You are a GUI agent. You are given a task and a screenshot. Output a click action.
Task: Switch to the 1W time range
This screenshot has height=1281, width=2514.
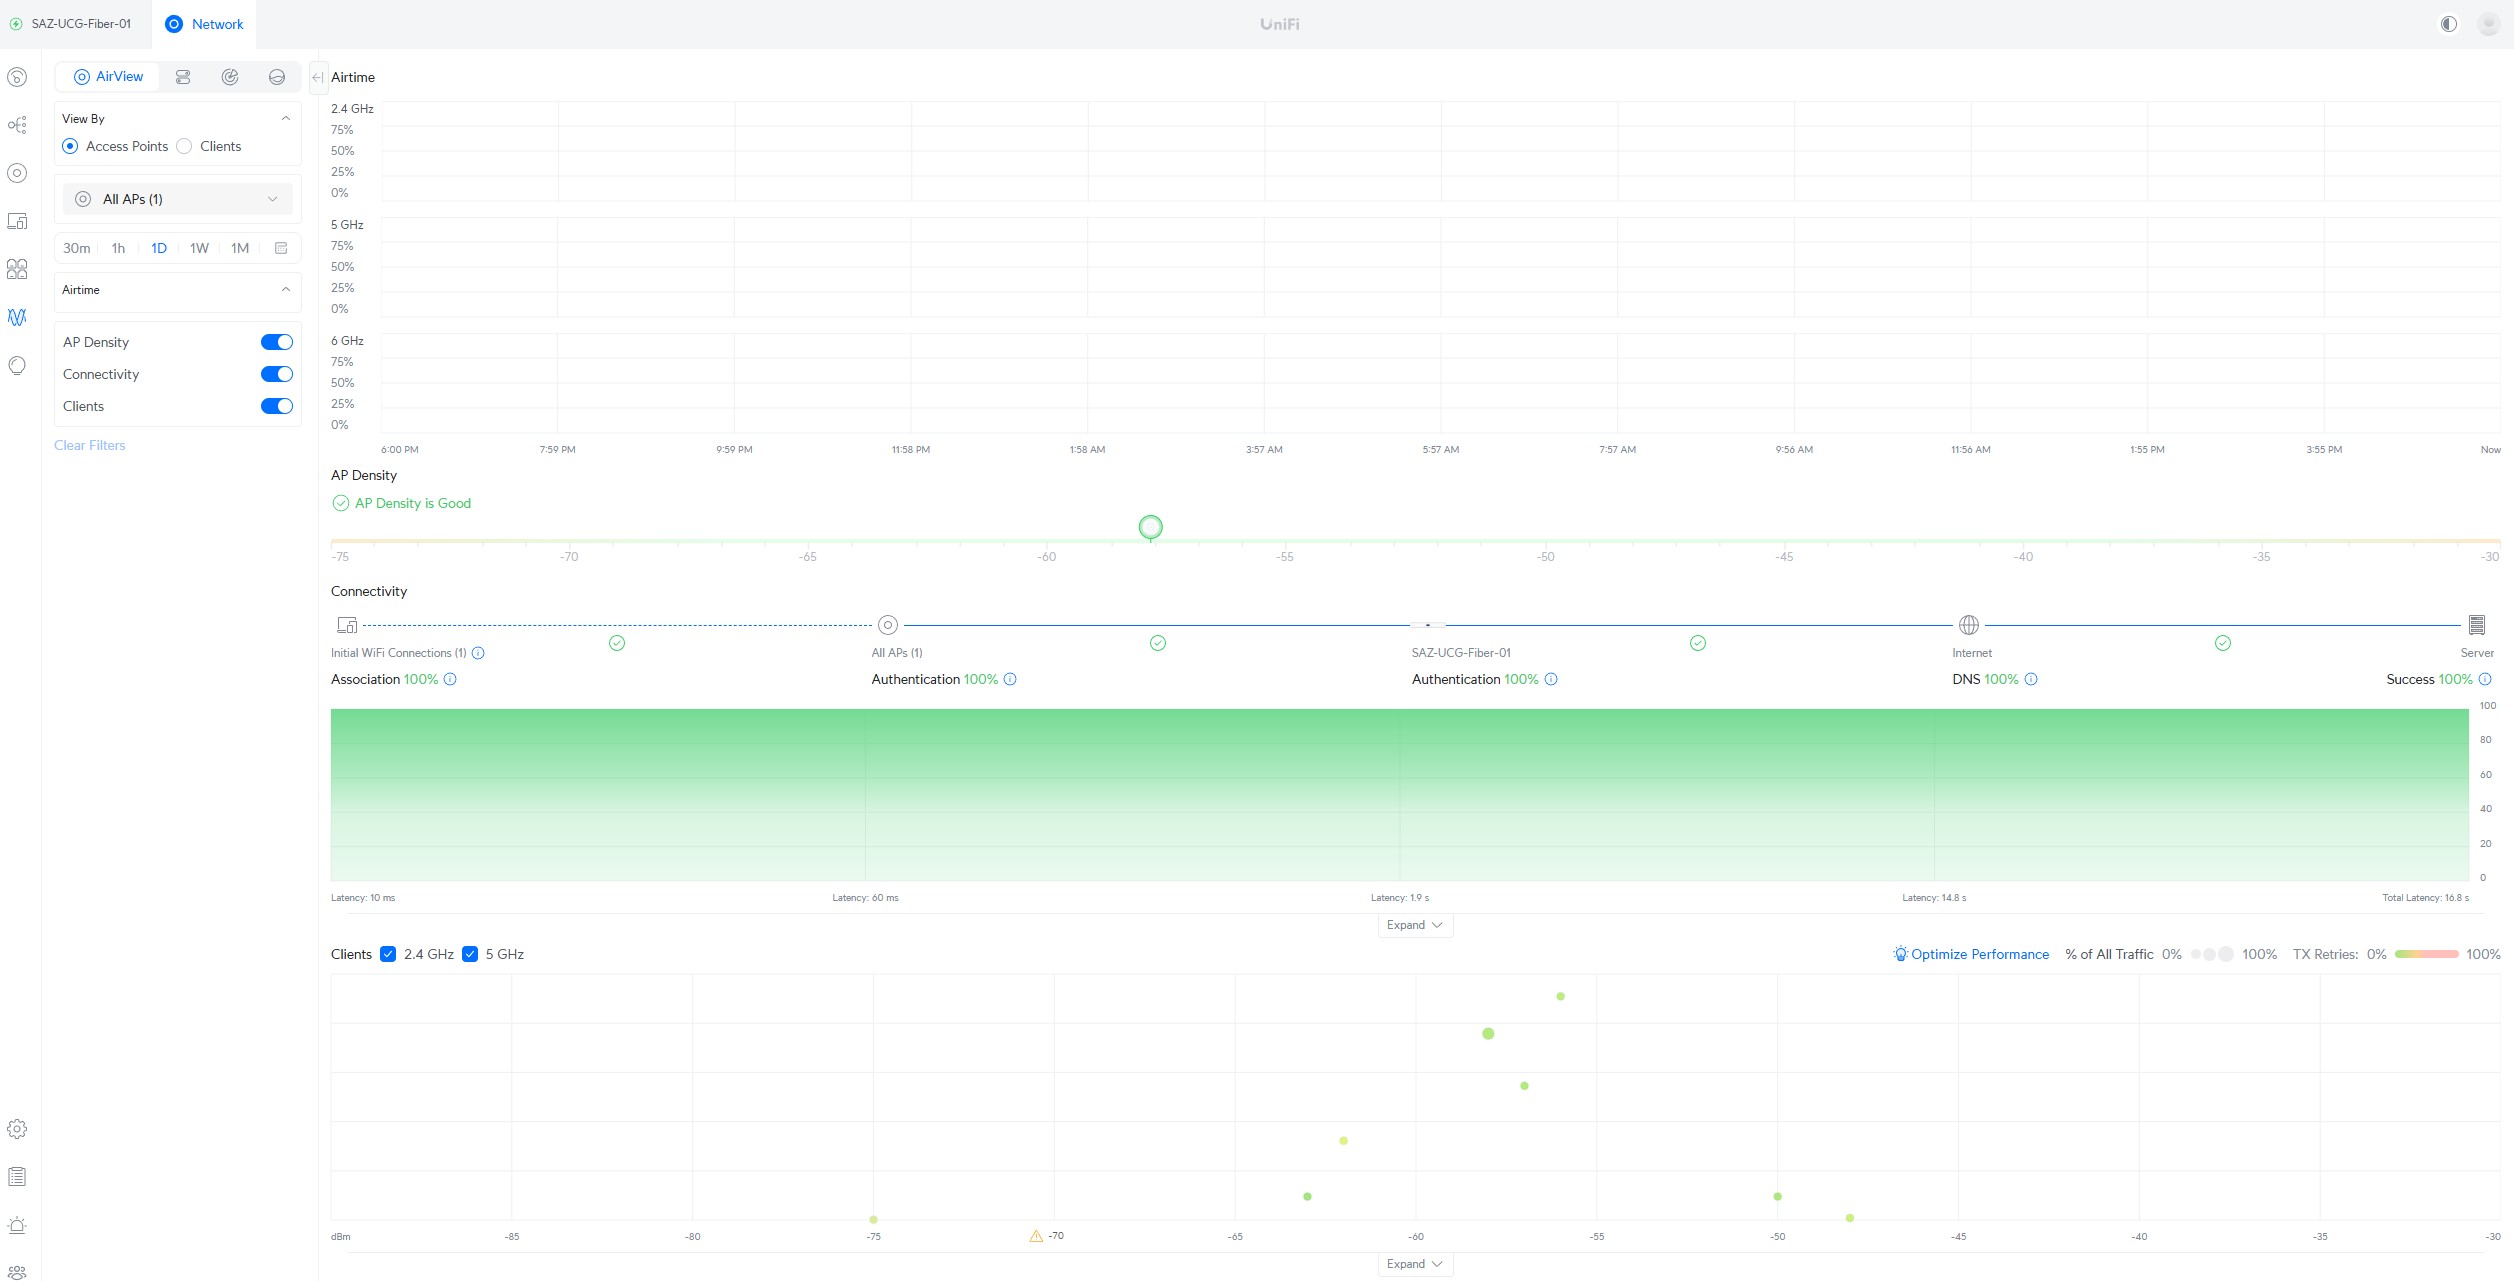click(199, 248)
